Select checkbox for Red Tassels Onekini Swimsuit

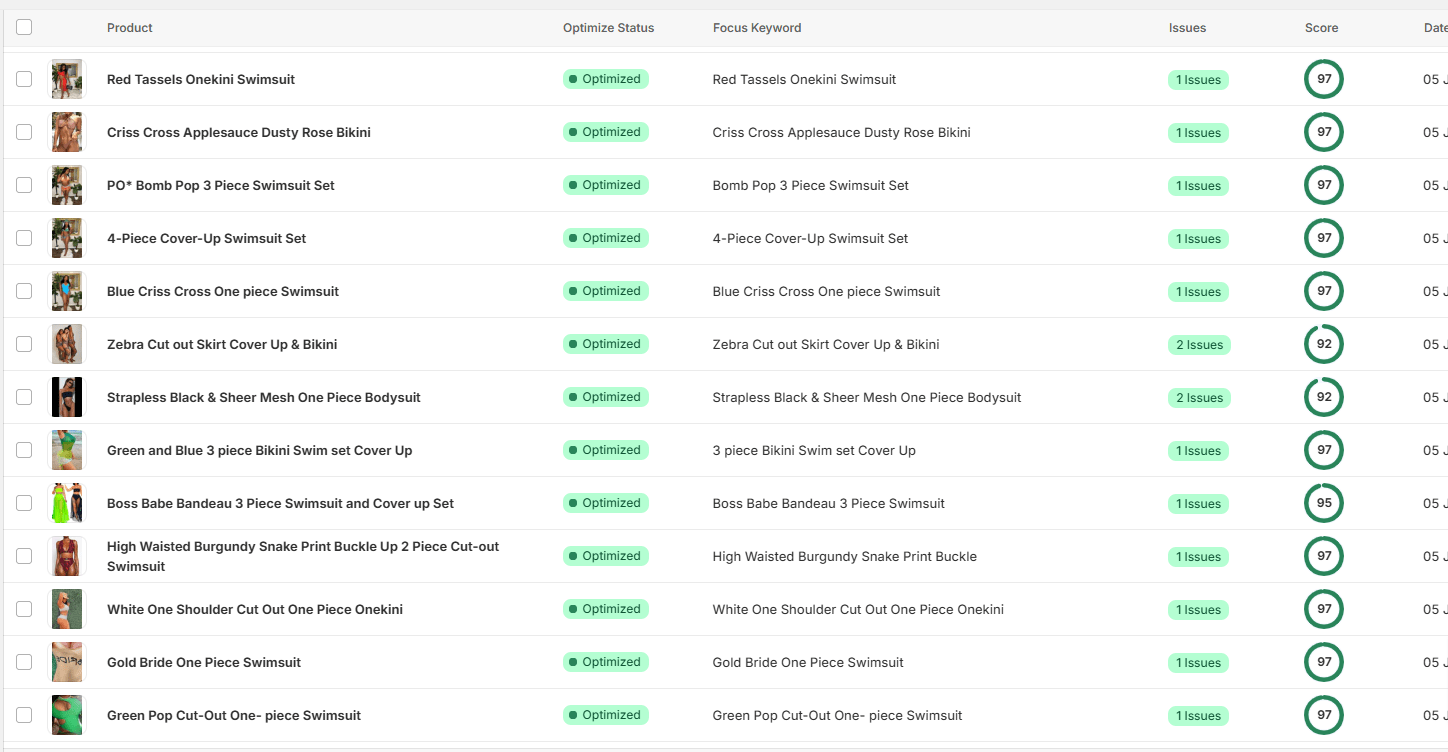coord(24,79)
